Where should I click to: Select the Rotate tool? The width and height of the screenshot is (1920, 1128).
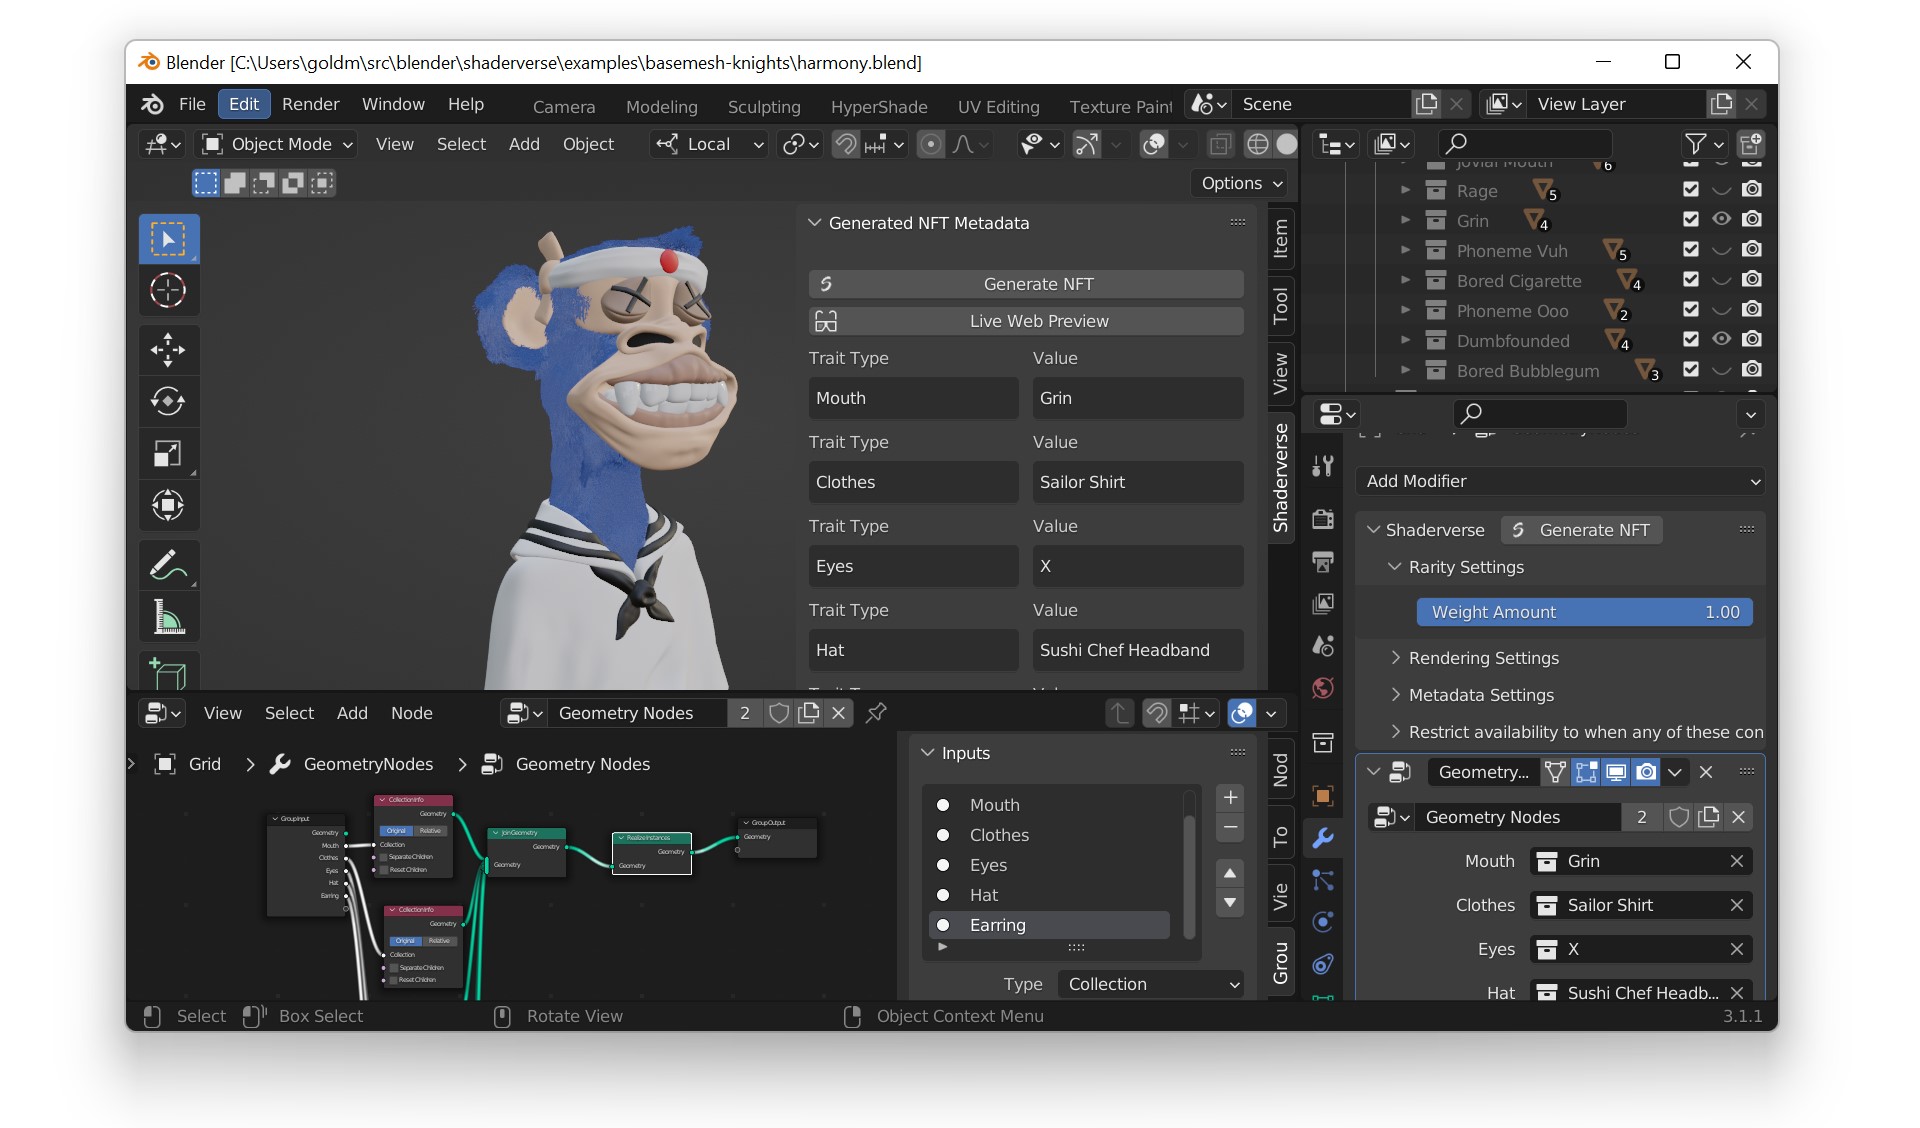(168, 401)
